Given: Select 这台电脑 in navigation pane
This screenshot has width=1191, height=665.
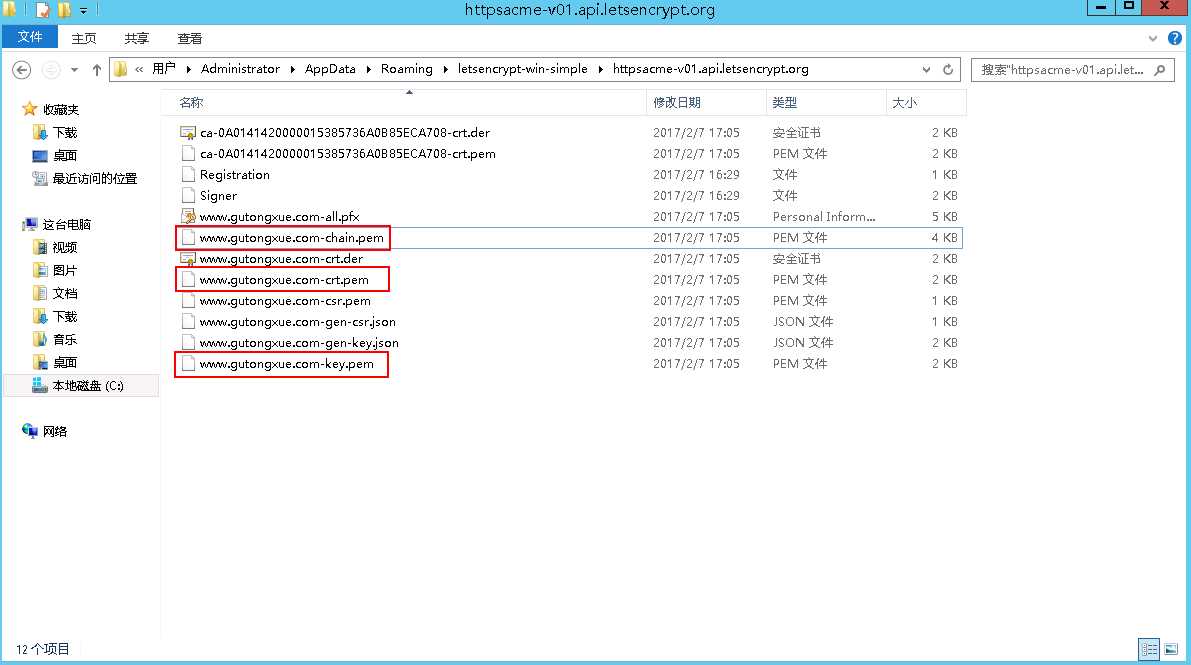Looking at the screenshot, I should pos(66,224).
